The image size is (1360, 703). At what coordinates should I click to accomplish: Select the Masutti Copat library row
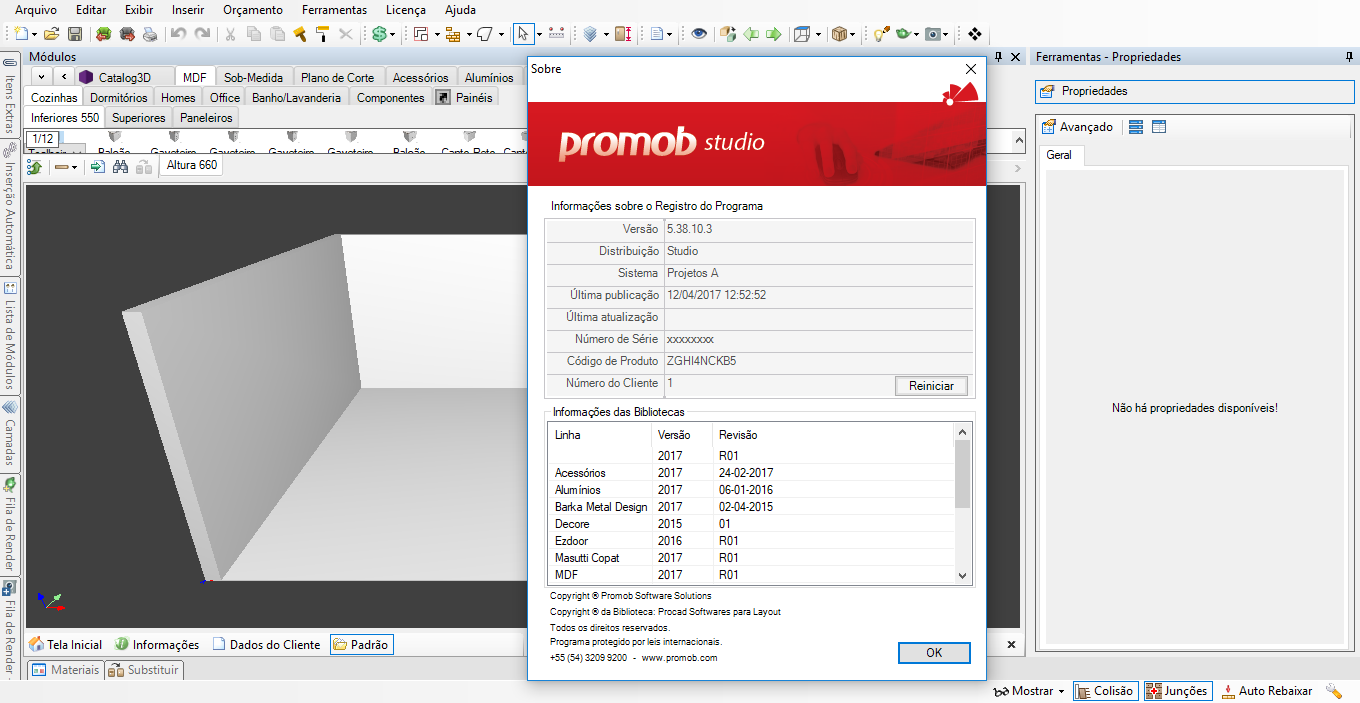(751, 558)
